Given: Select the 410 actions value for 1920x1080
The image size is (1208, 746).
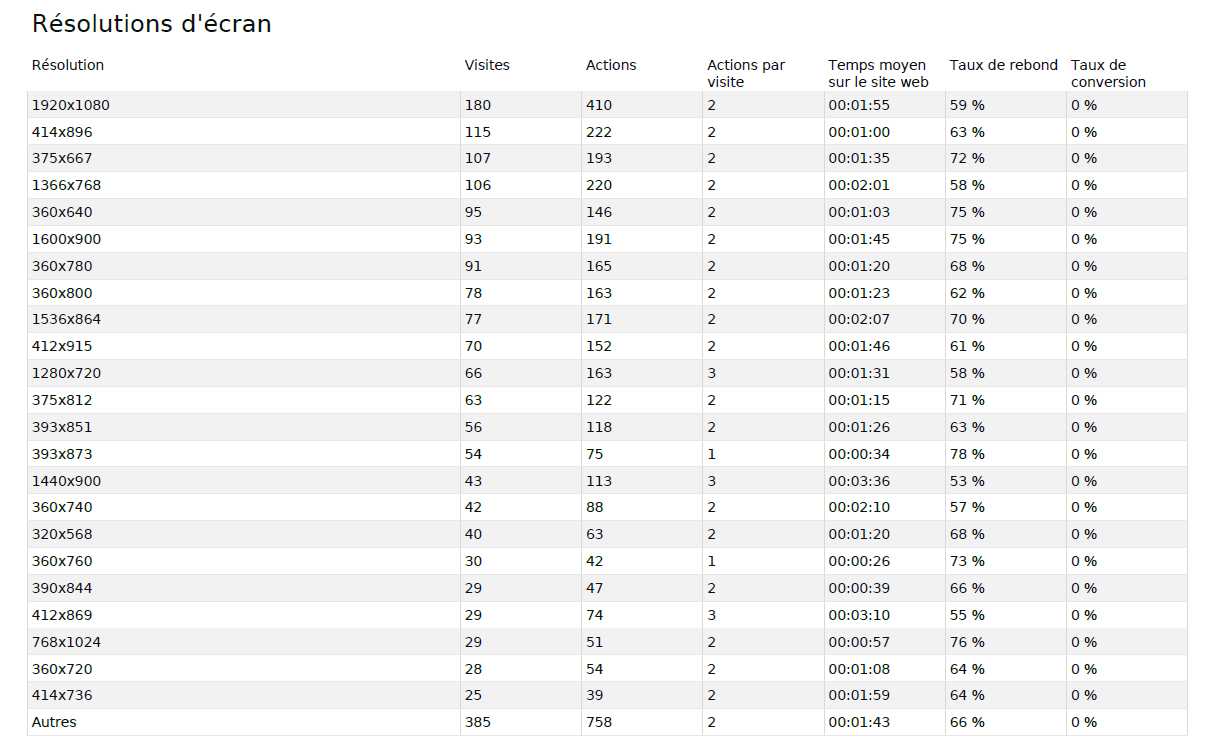Looking at the screenshot, I should [599, 105].
